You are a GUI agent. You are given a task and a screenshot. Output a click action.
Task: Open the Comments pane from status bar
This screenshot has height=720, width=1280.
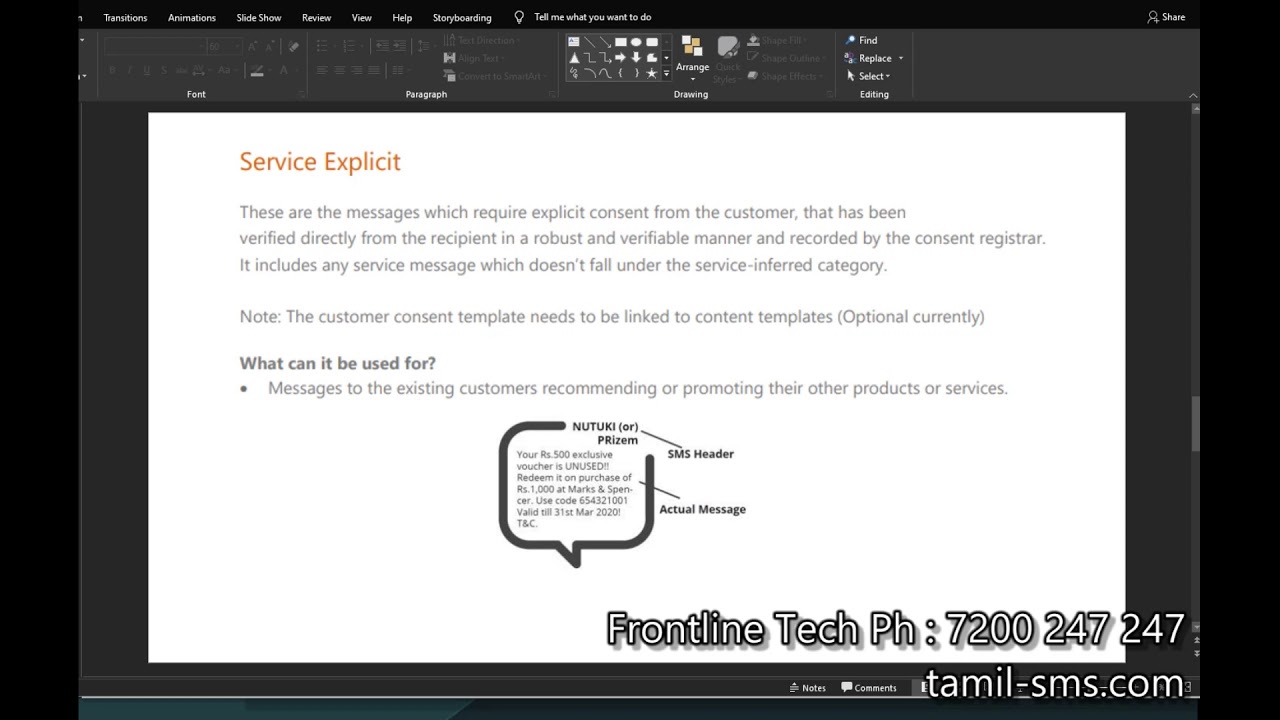[x=869, y=688]
